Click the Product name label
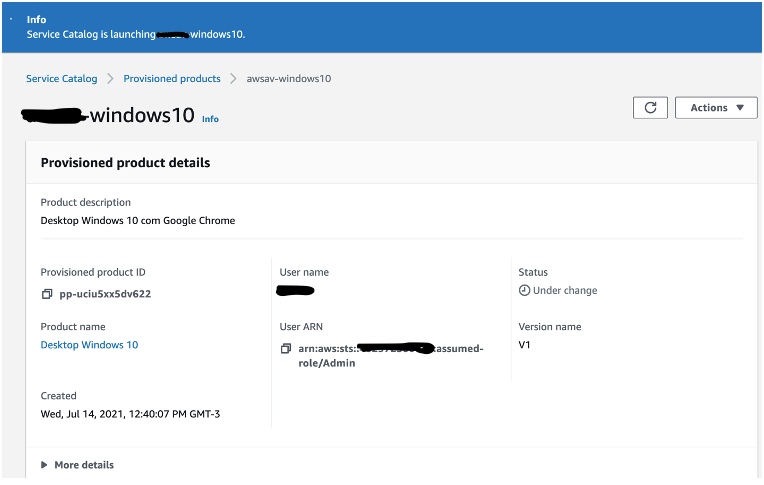The width and height of the screenshot is (764, 485). 73,327
